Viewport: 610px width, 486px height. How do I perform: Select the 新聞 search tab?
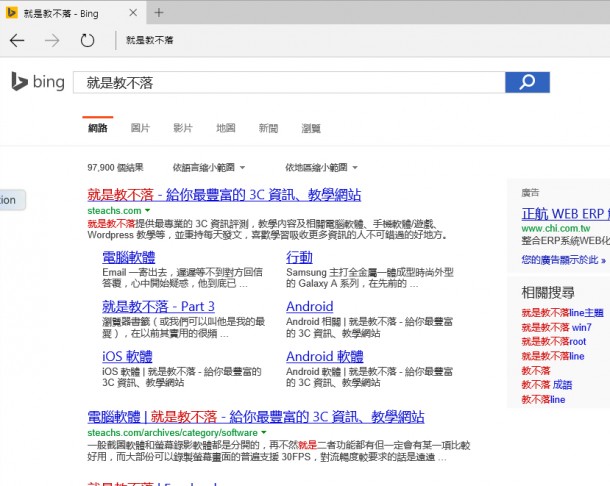(268, 128)
